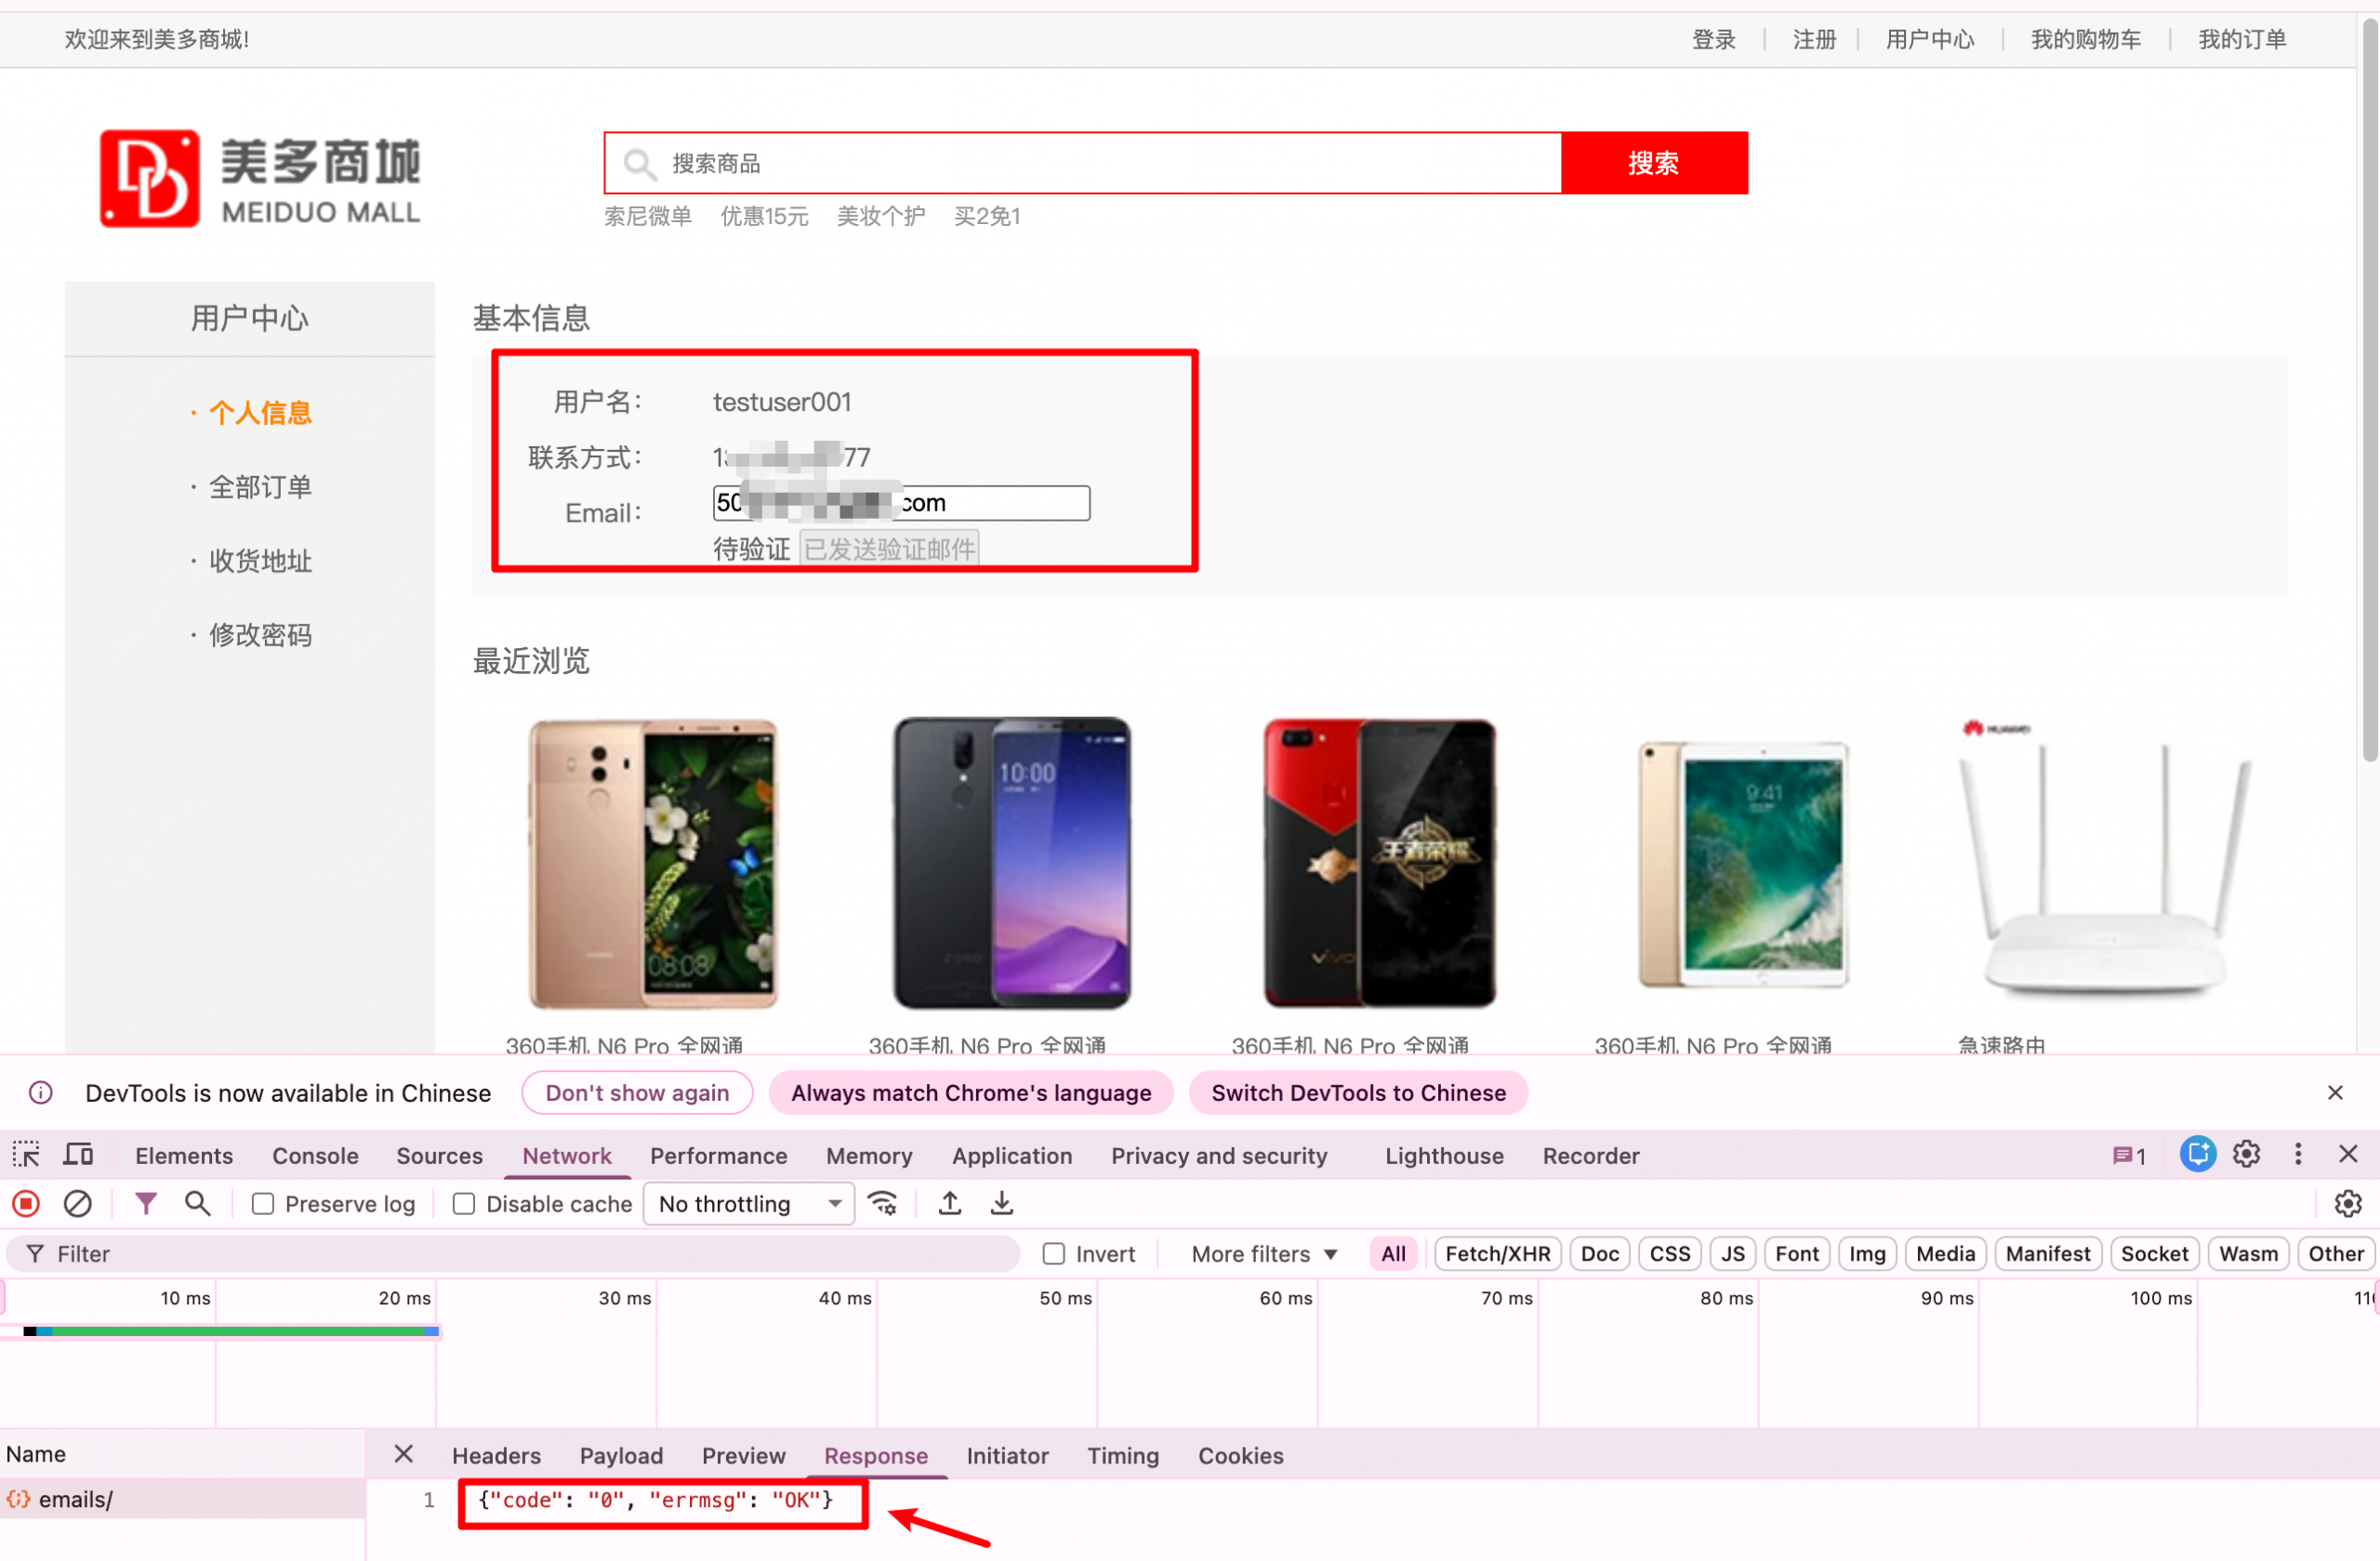Click the Email input field

[901, 503]
